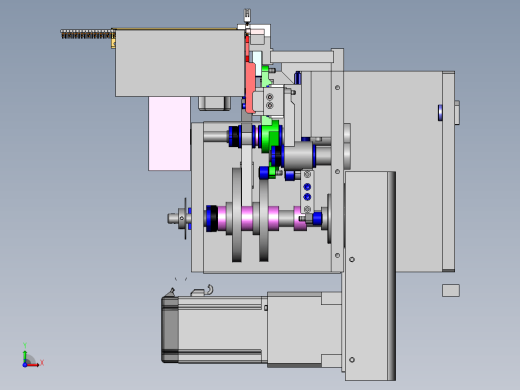
Task: Select the small gray square at lower right
Action: click(451, 290)
